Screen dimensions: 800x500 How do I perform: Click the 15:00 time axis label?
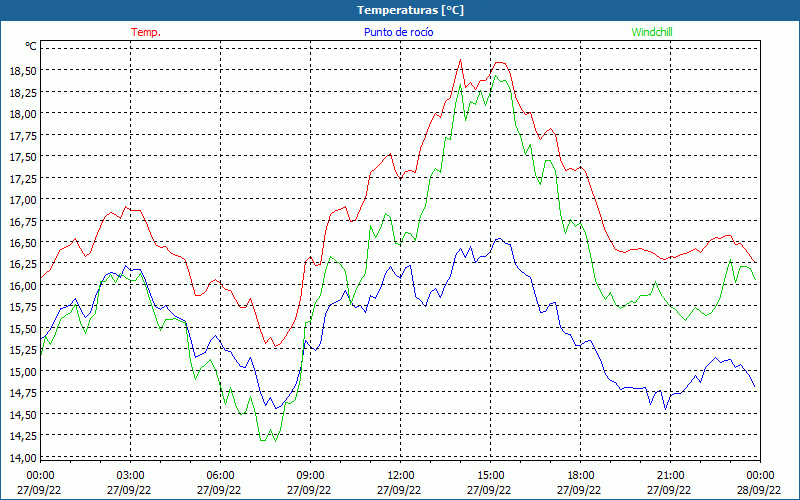[490, 476]
